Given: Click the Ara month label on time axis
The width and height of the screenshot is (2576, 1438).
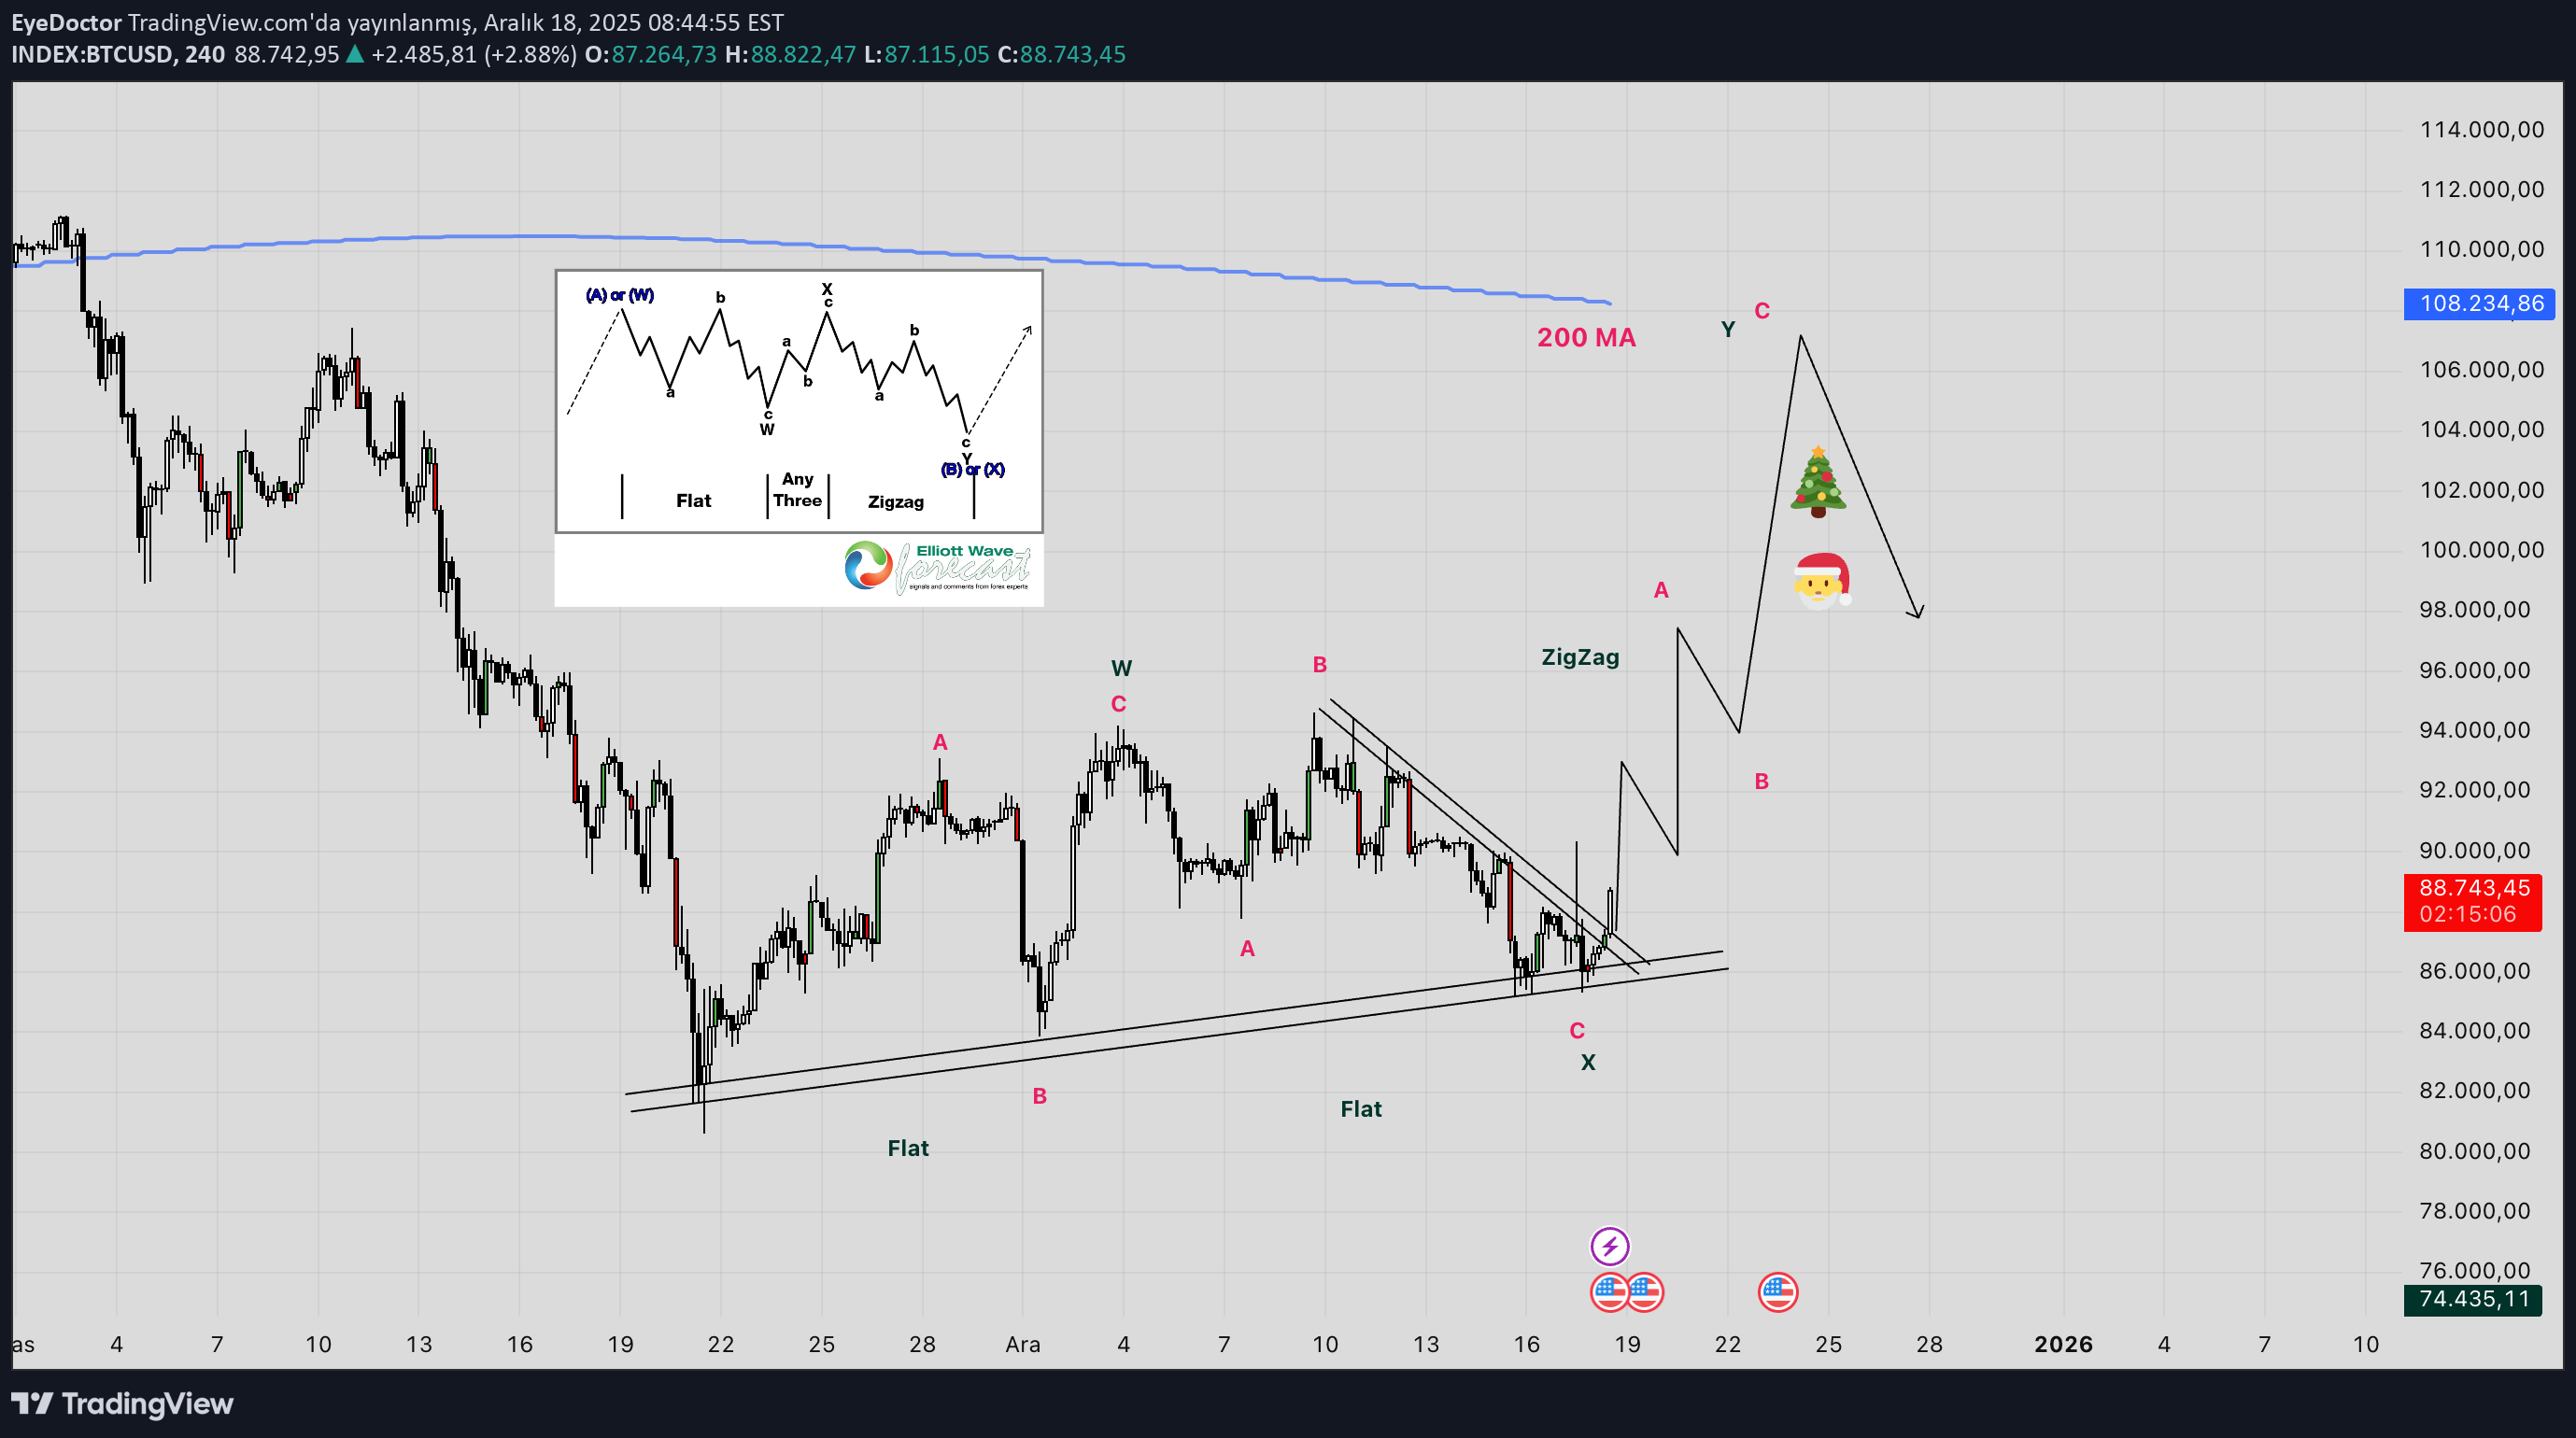Looking at the screenshot, I should coord(1022,1344).
